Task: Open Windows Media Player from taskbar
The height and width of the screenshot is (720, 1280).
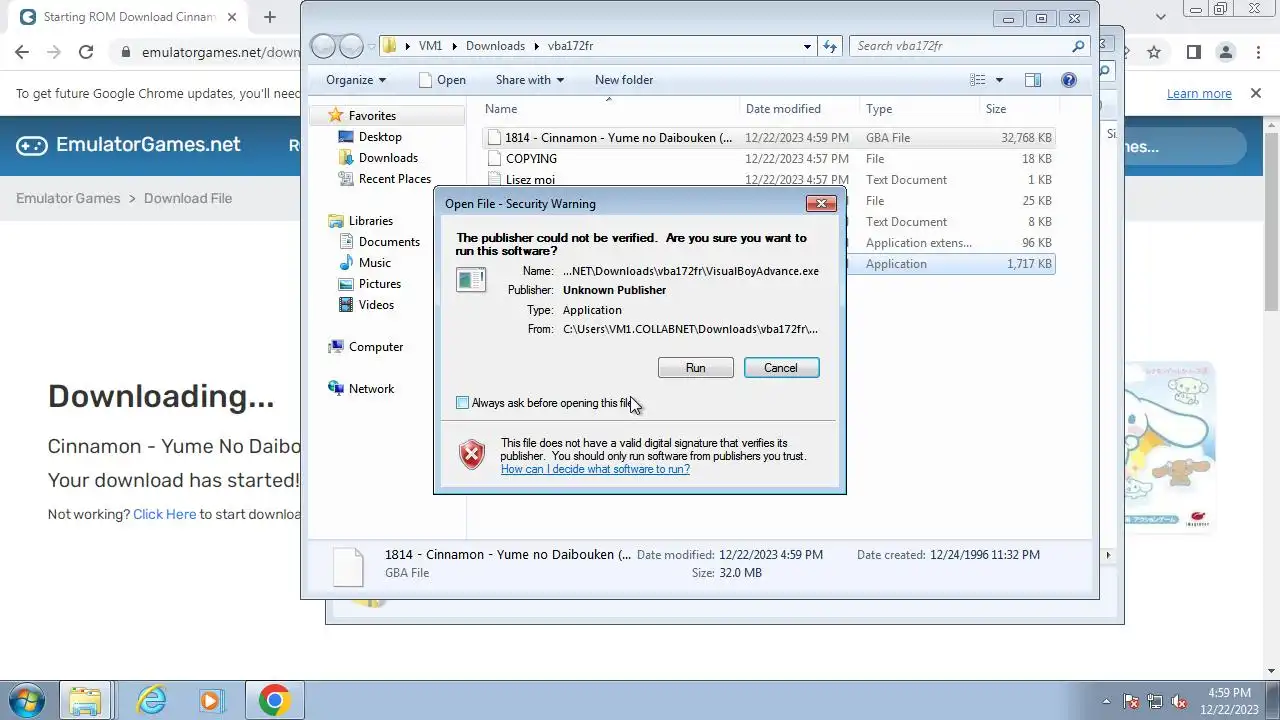Action: click(211, 700)
